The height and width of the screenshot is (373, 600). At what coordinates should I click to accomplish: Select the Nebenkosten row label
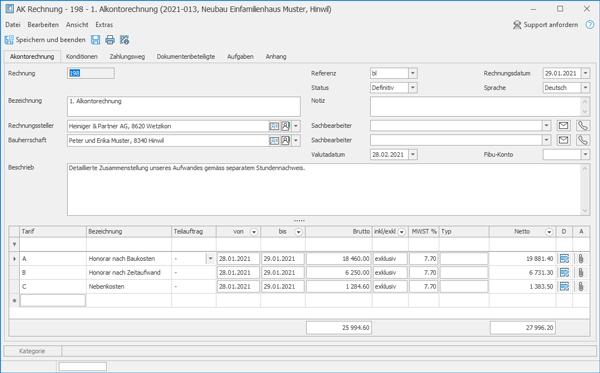[106, 287]
